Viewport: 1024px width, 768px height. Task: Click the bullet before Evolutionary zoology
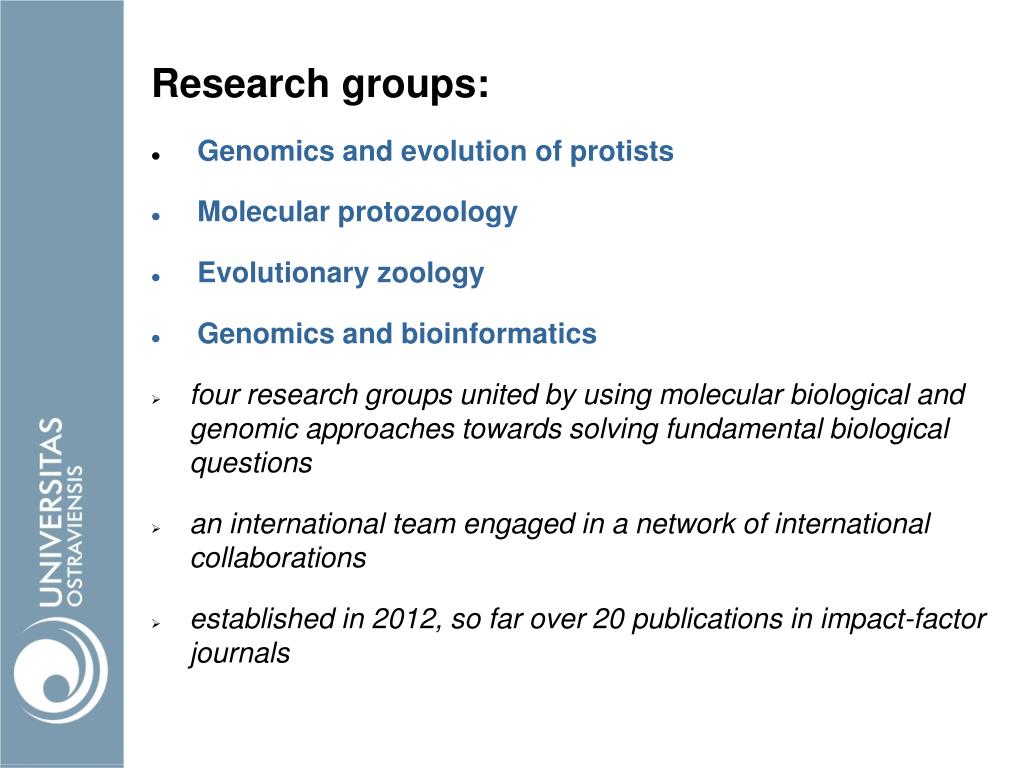155,278
